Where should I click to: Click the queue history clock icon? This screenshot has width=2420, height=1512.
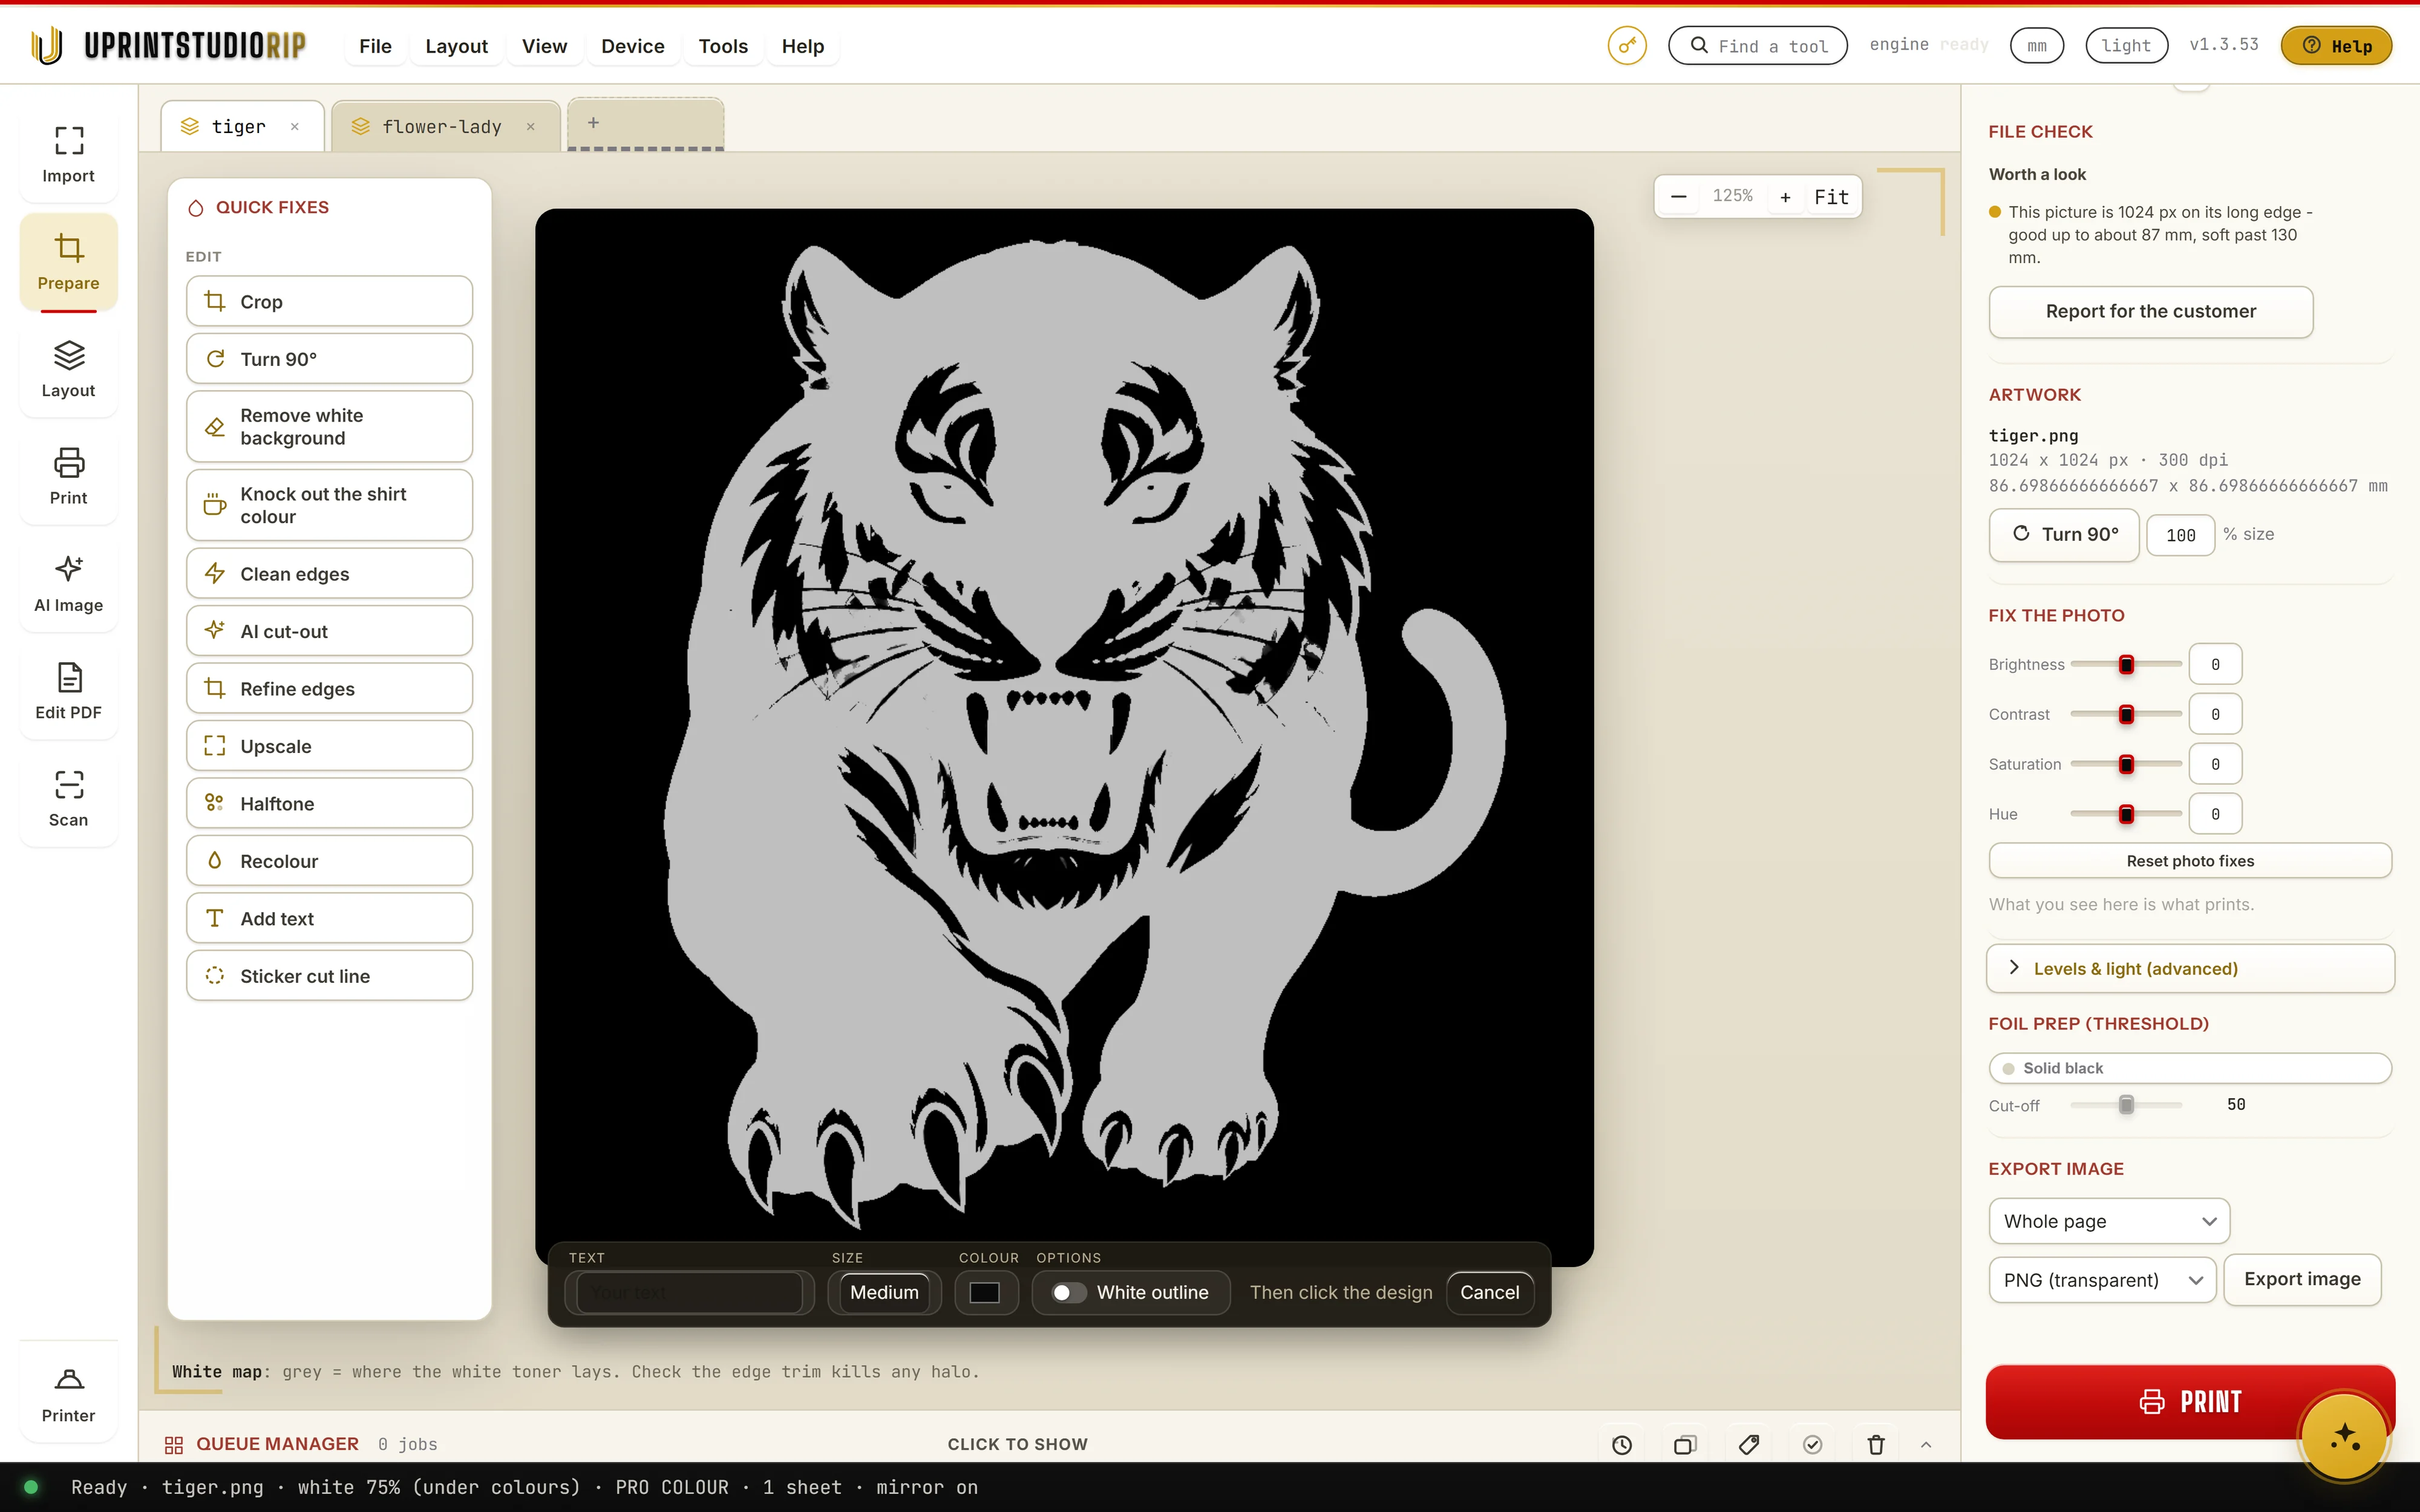1622,1444
